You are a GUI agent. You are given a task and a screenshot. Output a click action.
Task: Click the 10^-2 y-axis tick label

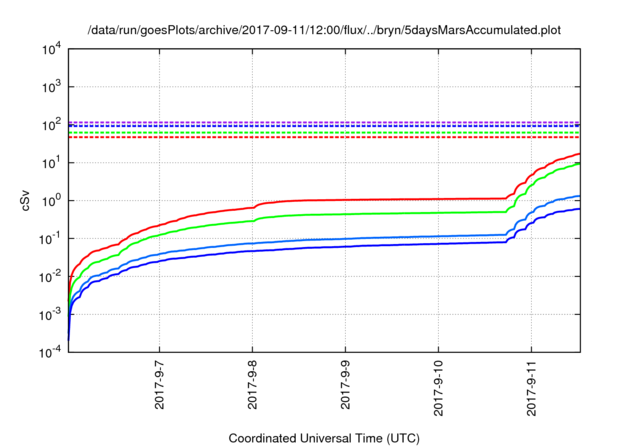[x=50, y=277]
